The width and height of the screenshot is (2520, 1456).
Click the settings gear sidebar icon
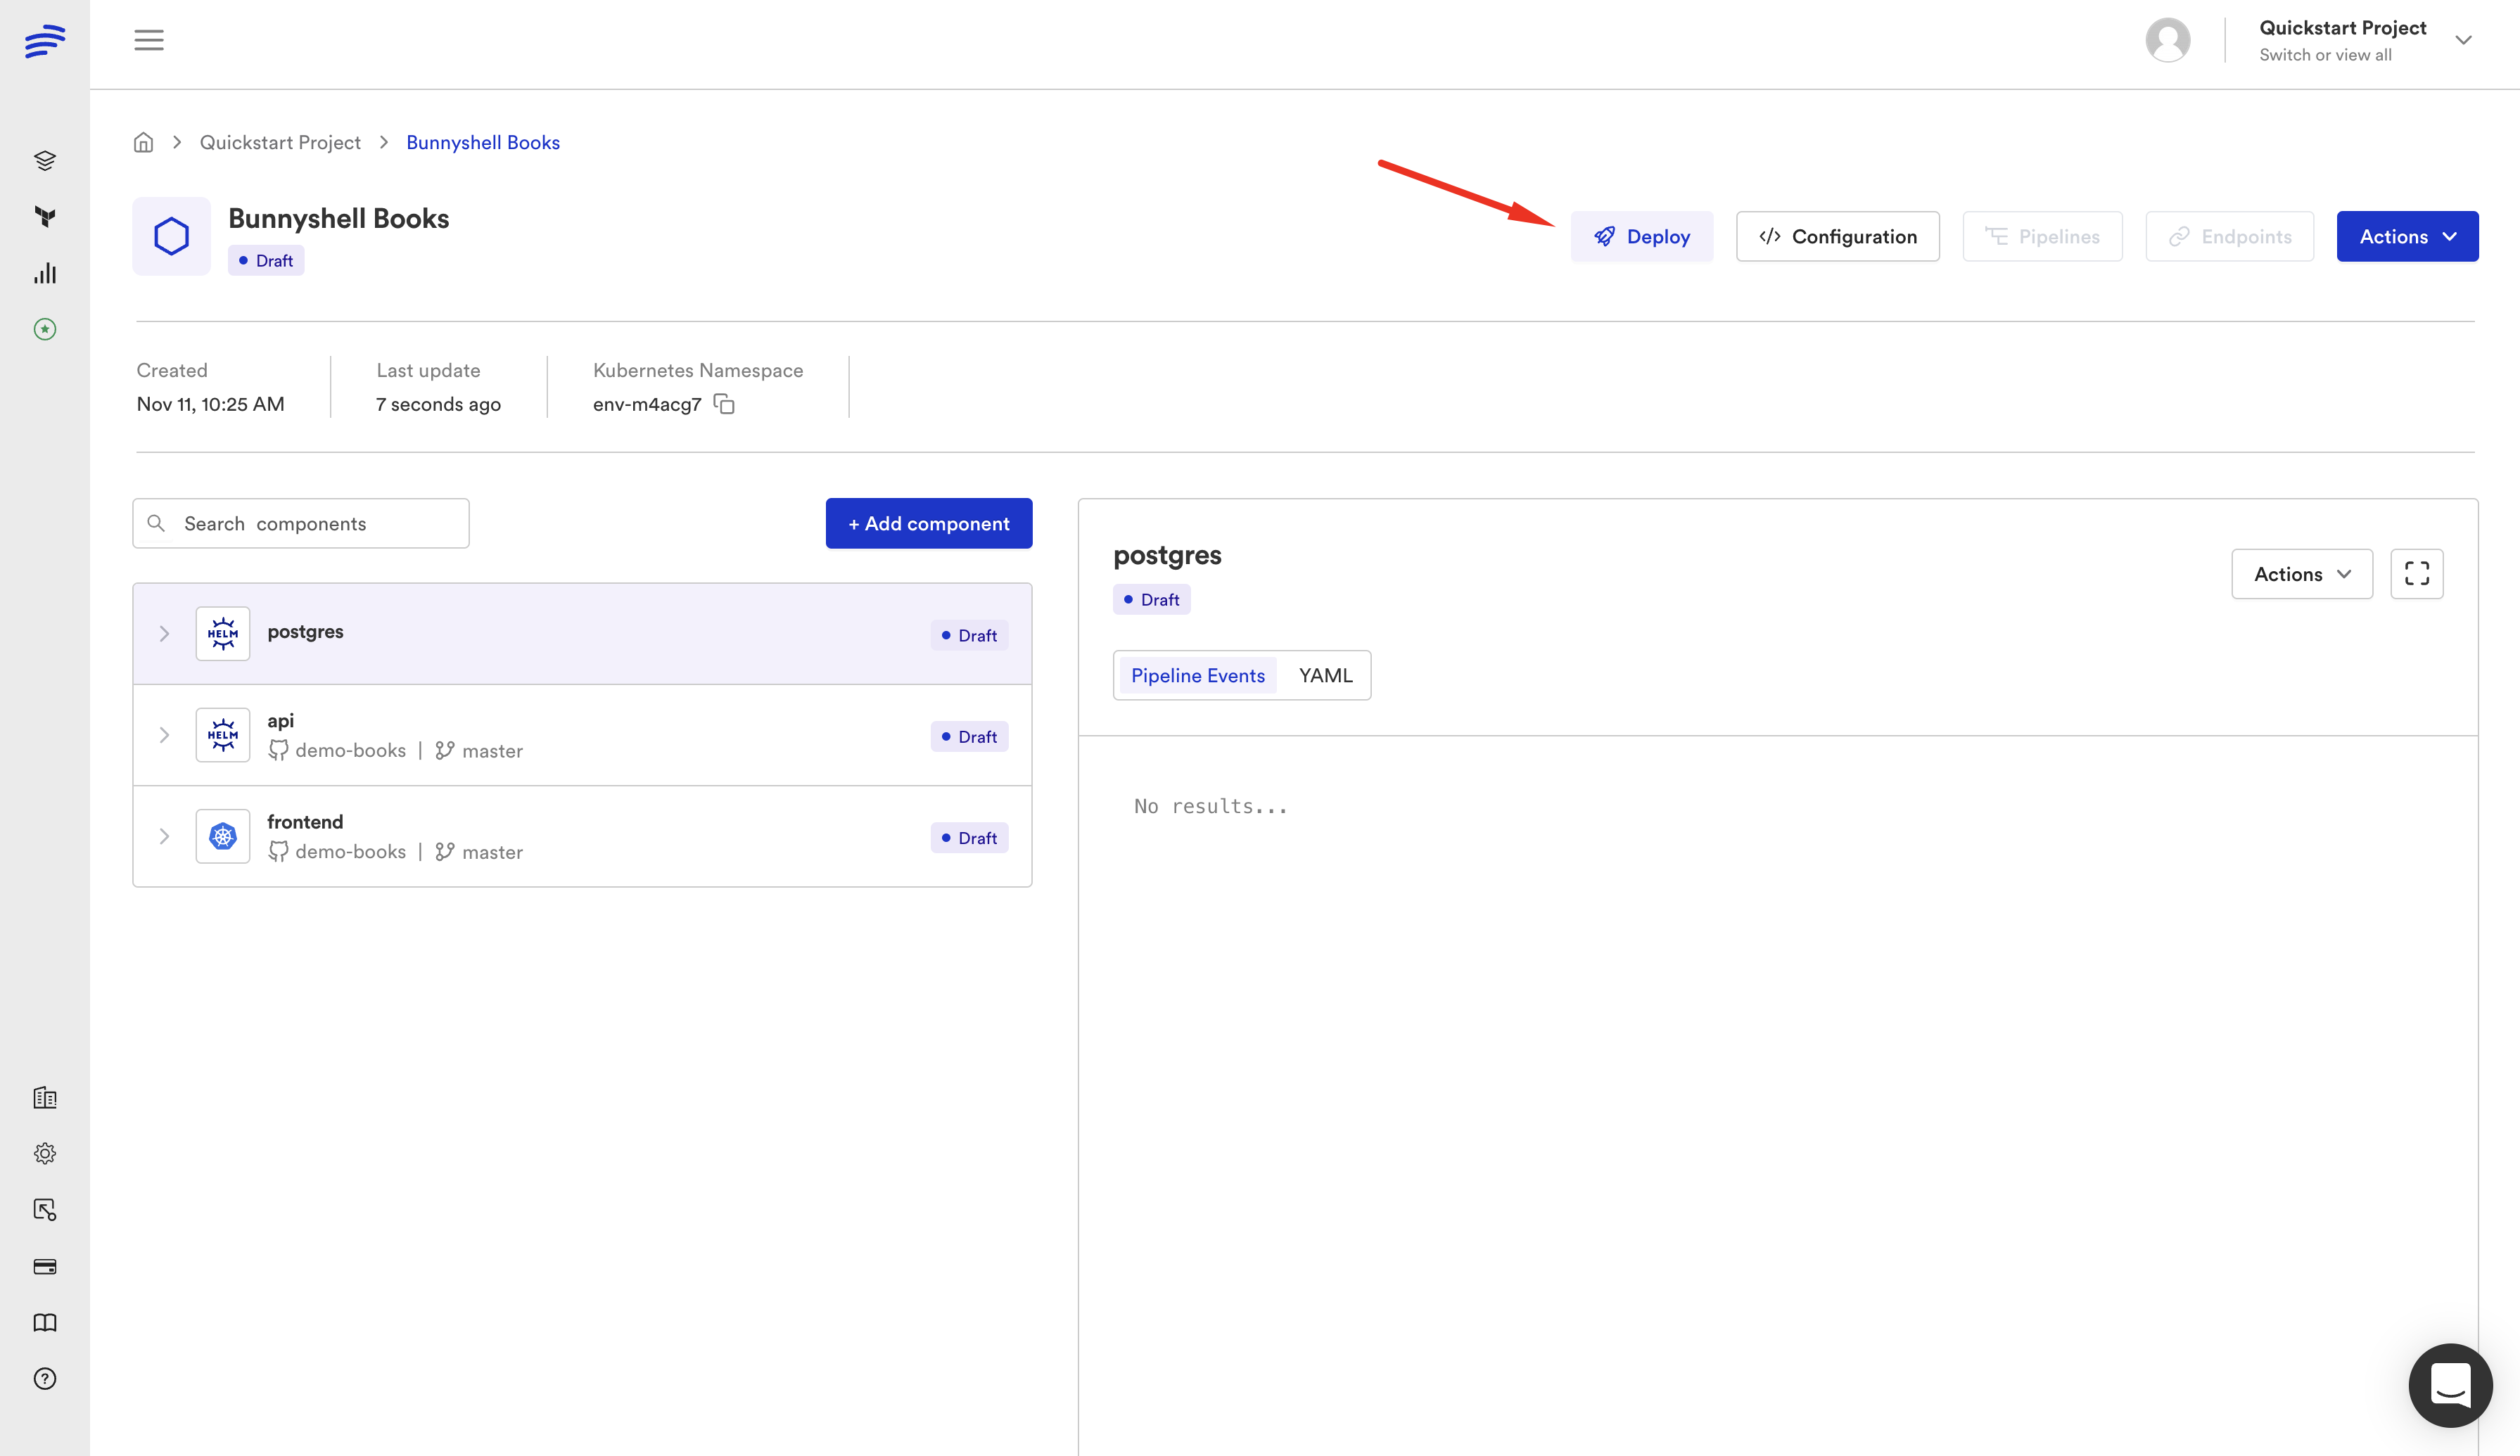pos(45,1153)
